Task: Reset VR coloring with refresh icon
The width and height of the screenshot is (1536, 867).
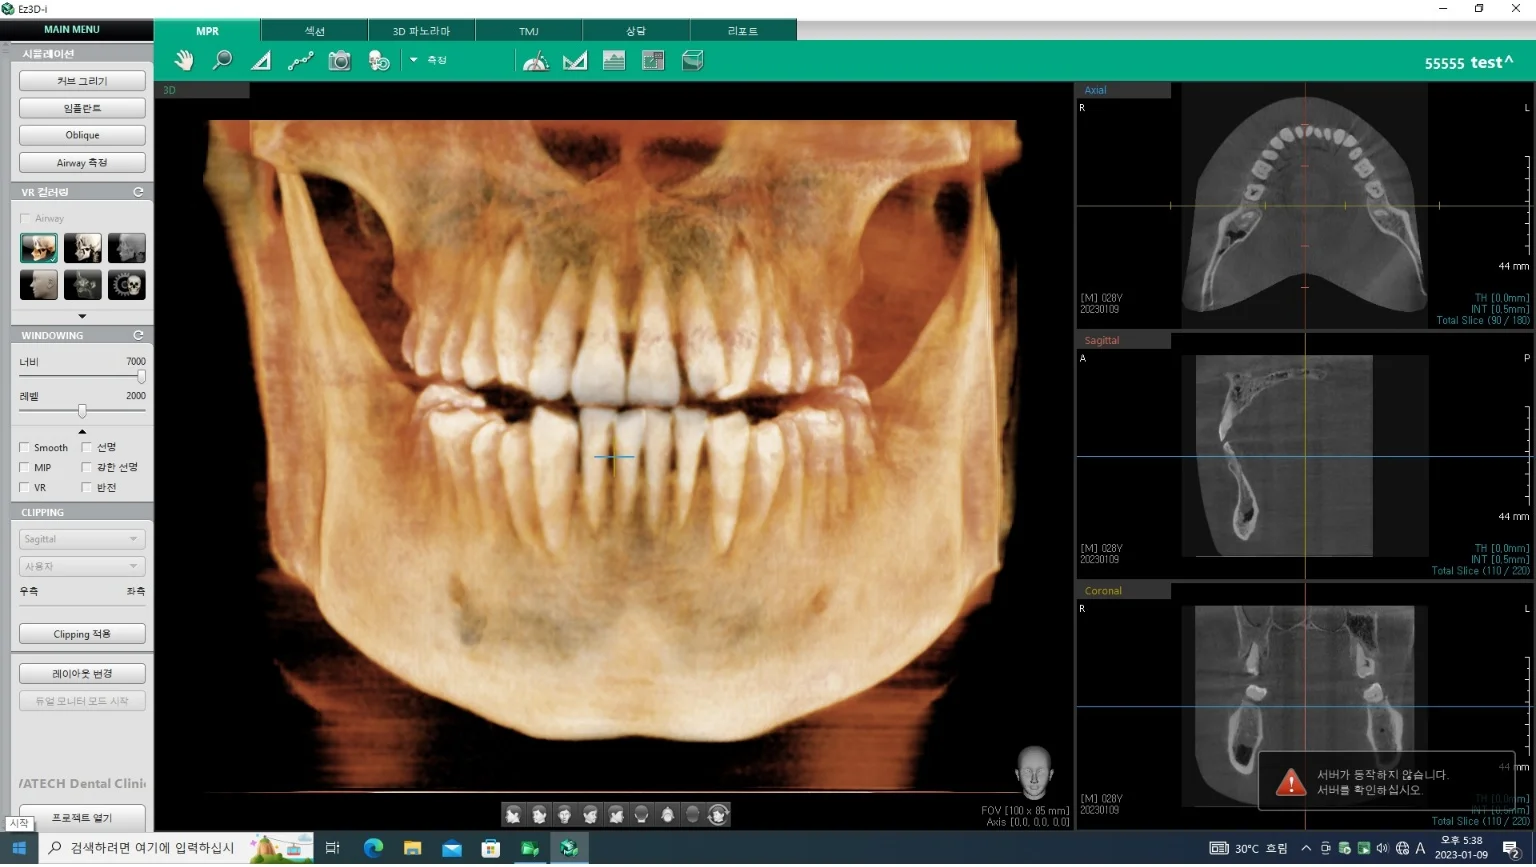Action: (x=138, y=192)
